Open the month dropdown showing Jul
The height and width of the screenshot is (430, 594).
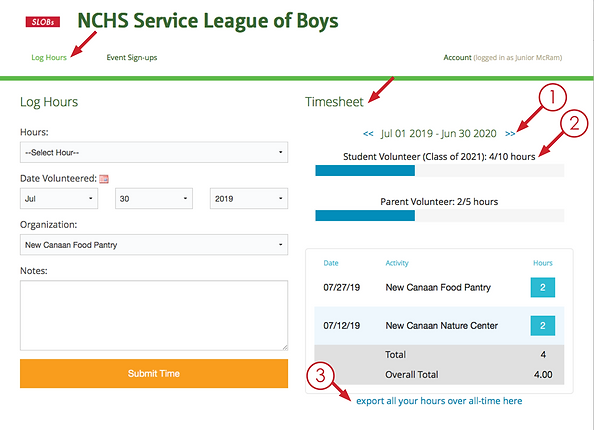coord(59,199)
